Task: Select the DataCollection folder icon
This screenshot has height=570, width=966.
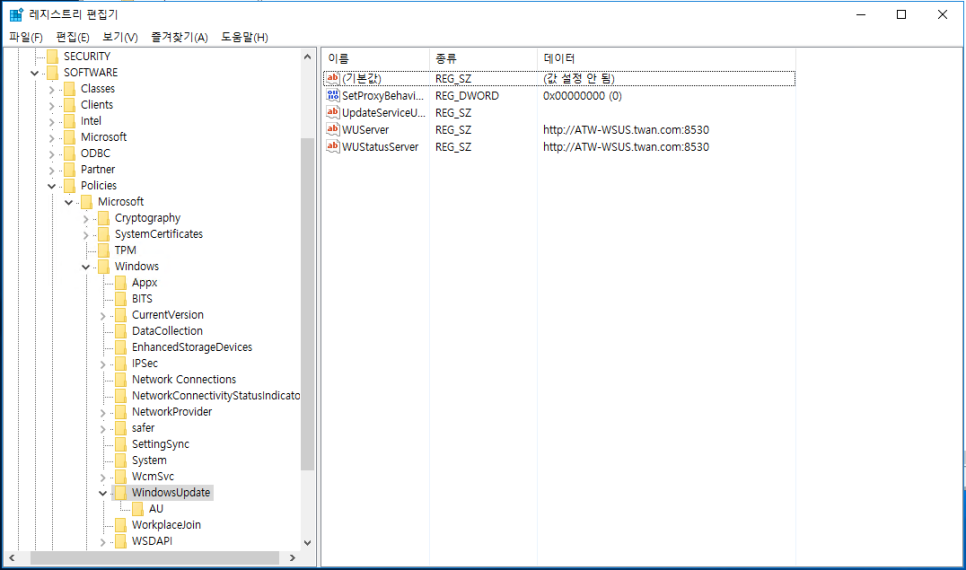Action: (121, 331)
